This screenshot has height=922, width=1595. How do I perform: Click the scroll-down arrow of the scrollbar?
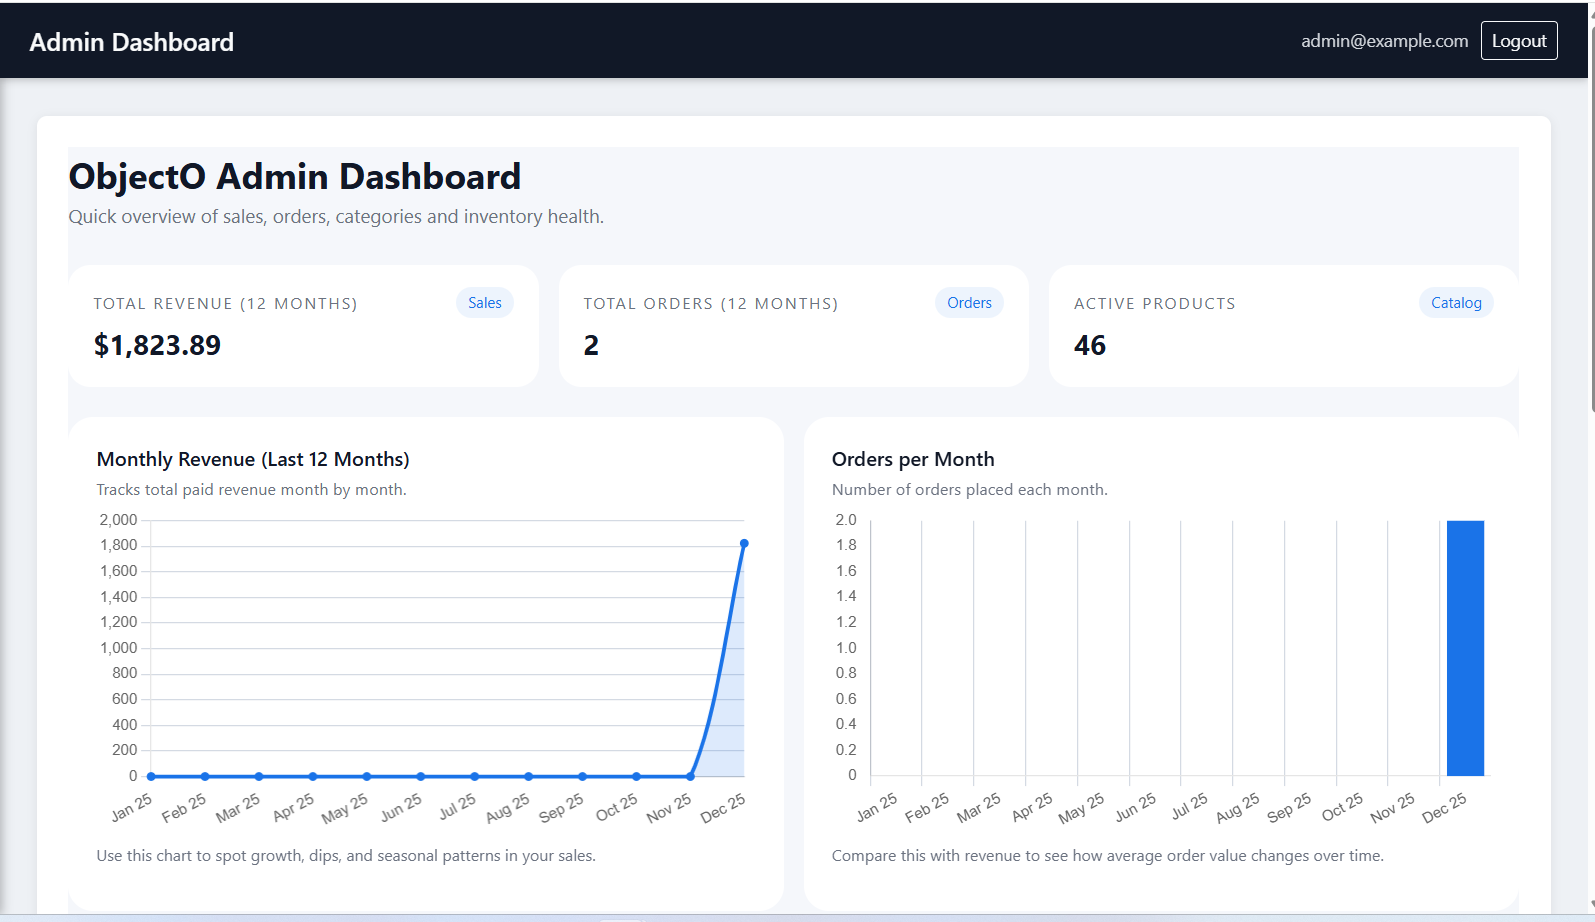tap(1591, 905)
